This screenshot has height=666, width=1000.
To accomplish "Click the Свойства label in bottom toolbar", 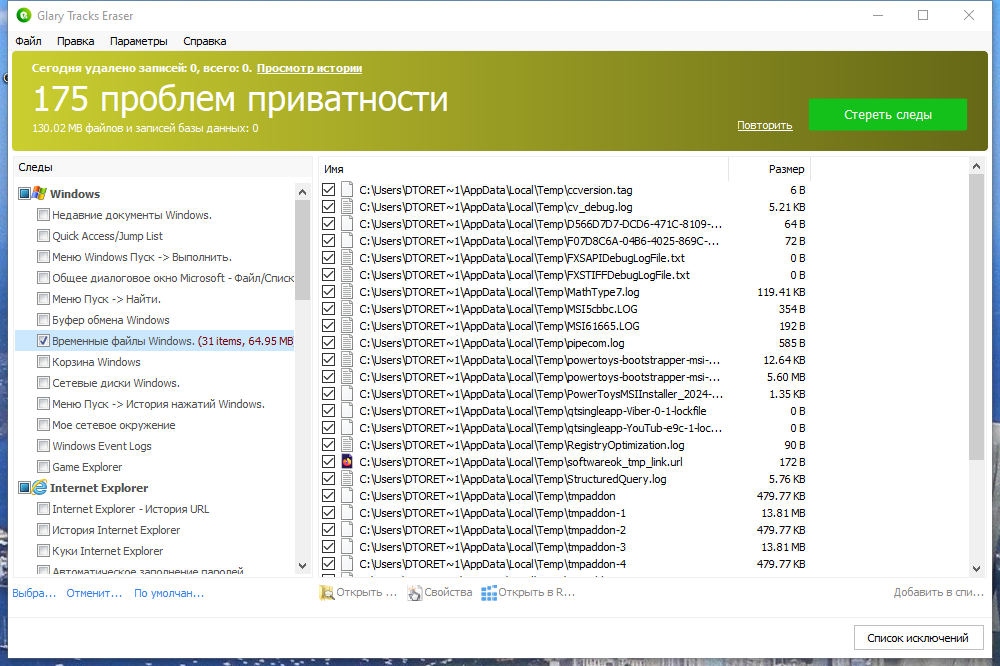I will coord(448,592).
